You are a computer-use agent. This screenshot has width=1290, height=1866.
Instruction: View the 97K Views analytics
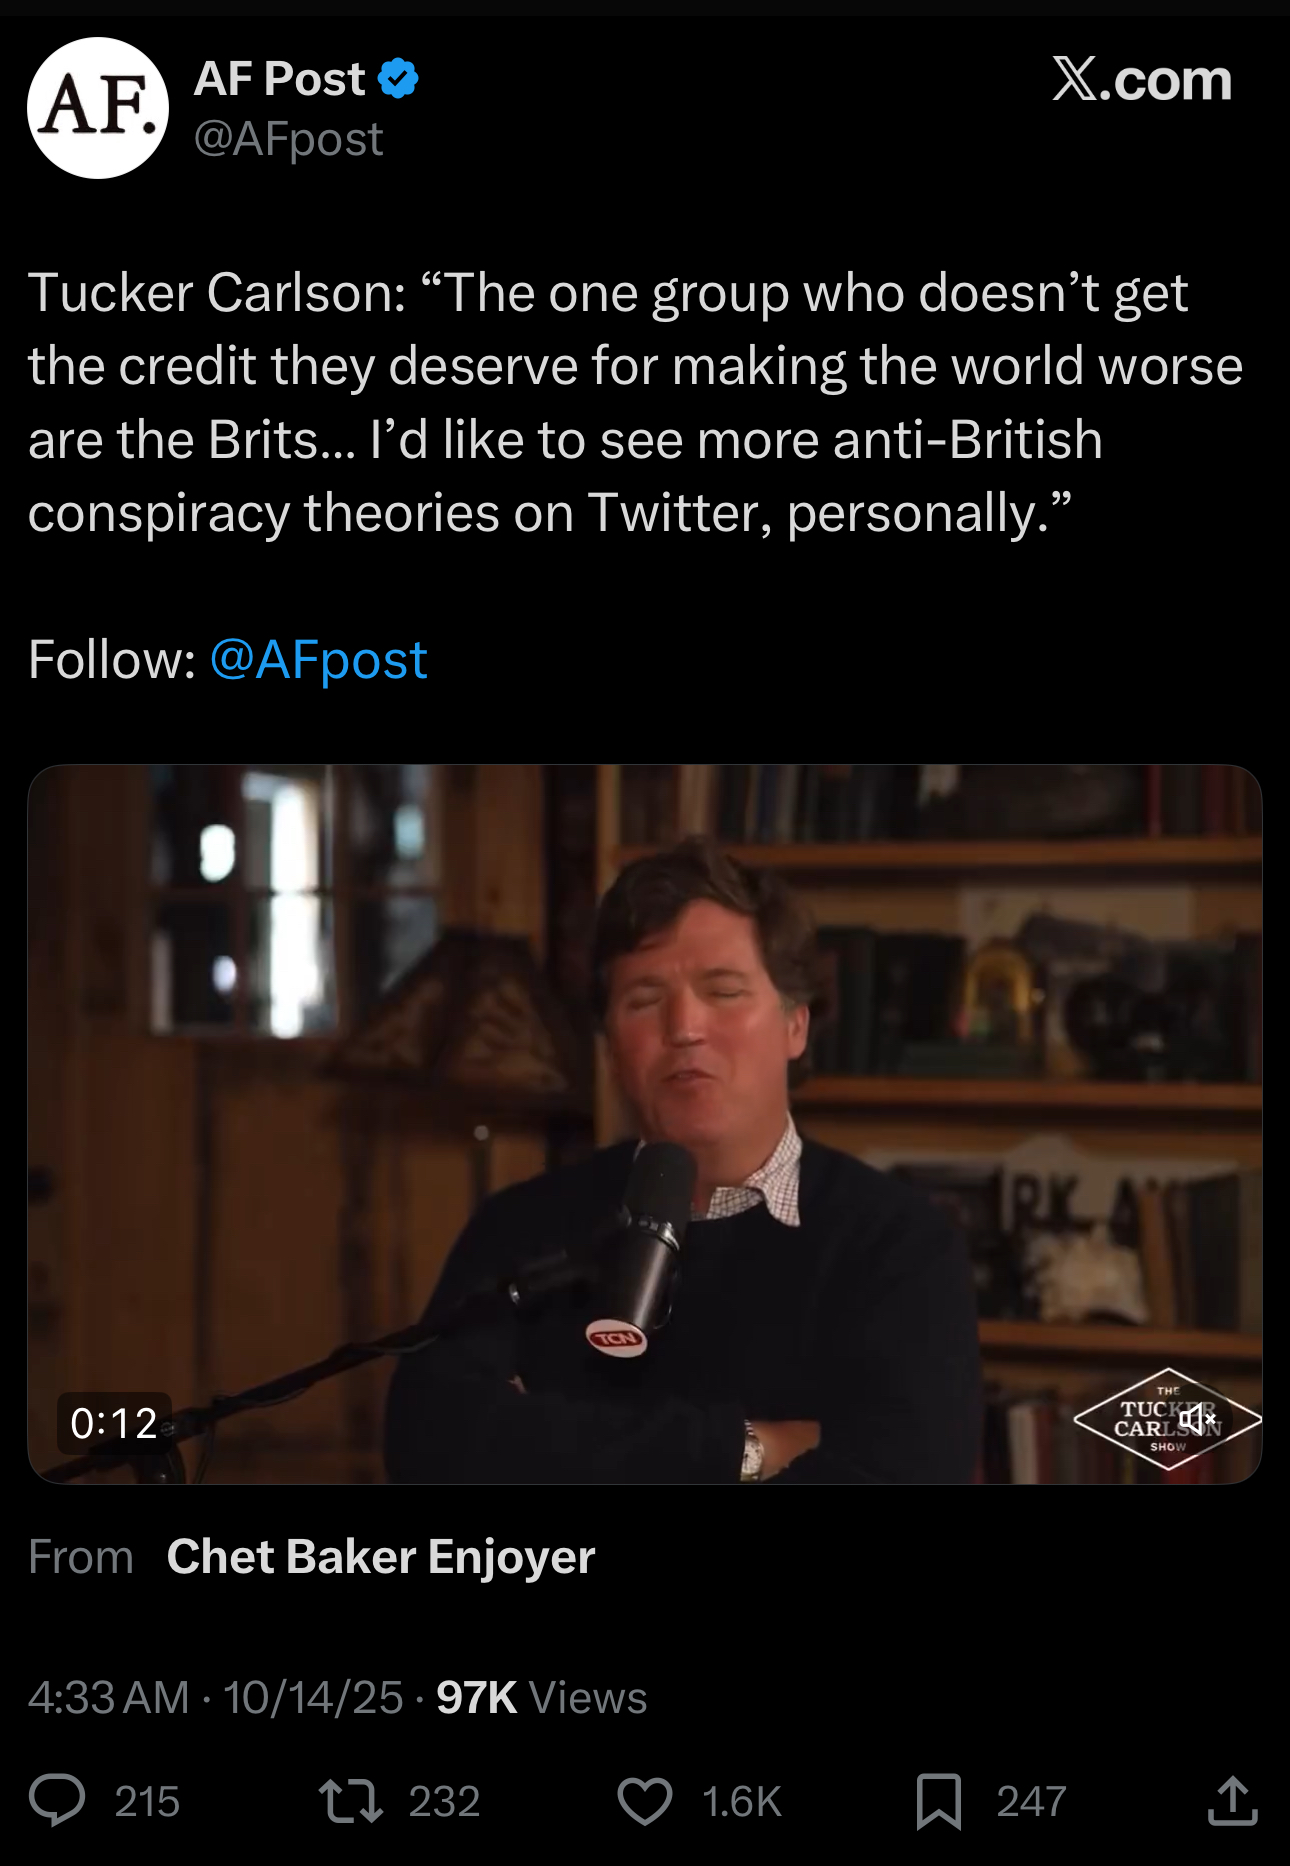pos(542,1698)
